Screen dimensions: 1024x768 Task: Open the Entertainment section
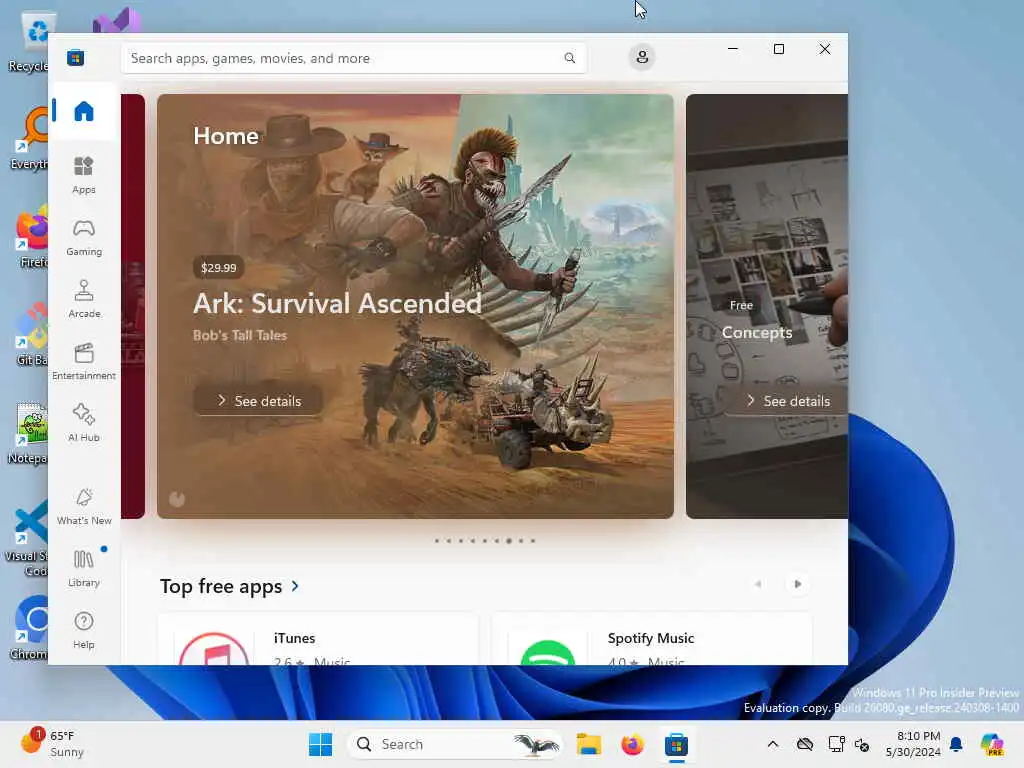(x=84, y=362)
